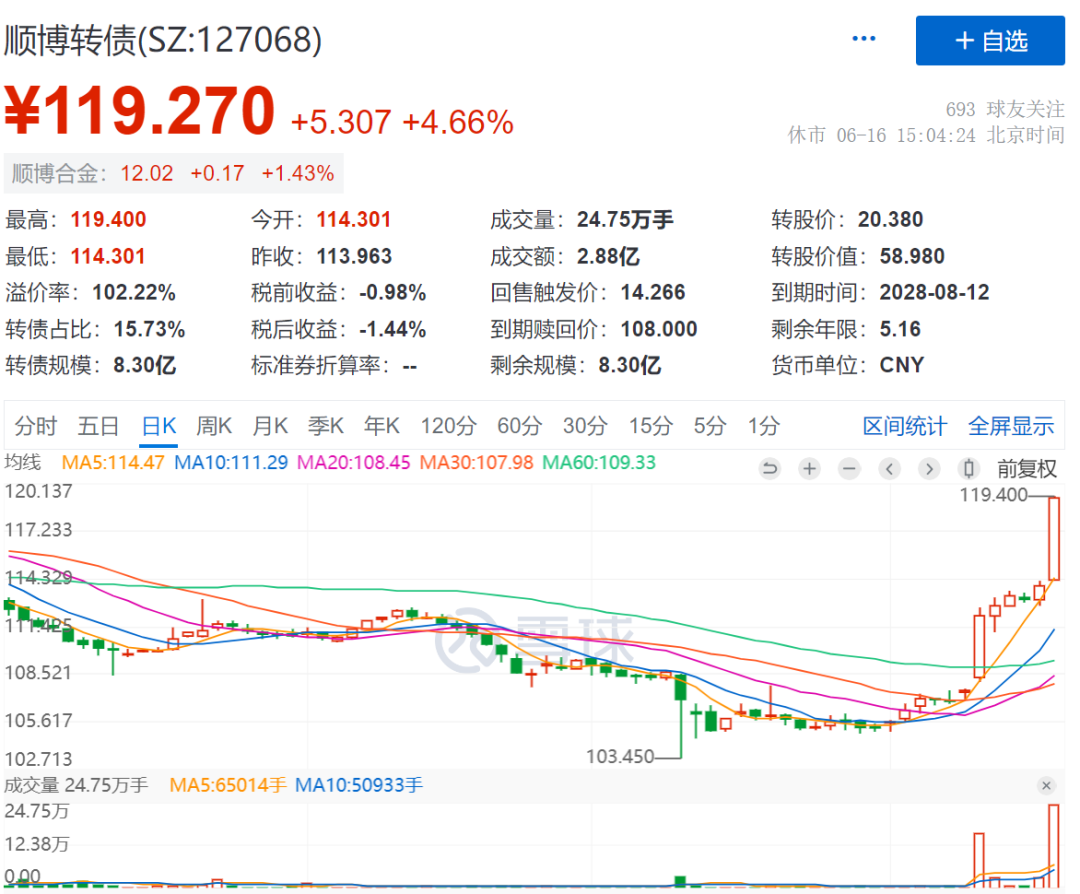Viewport: 1080px width, 894px height.
Task: Click the 昨收 value 113.963
Action: point(354,256)
